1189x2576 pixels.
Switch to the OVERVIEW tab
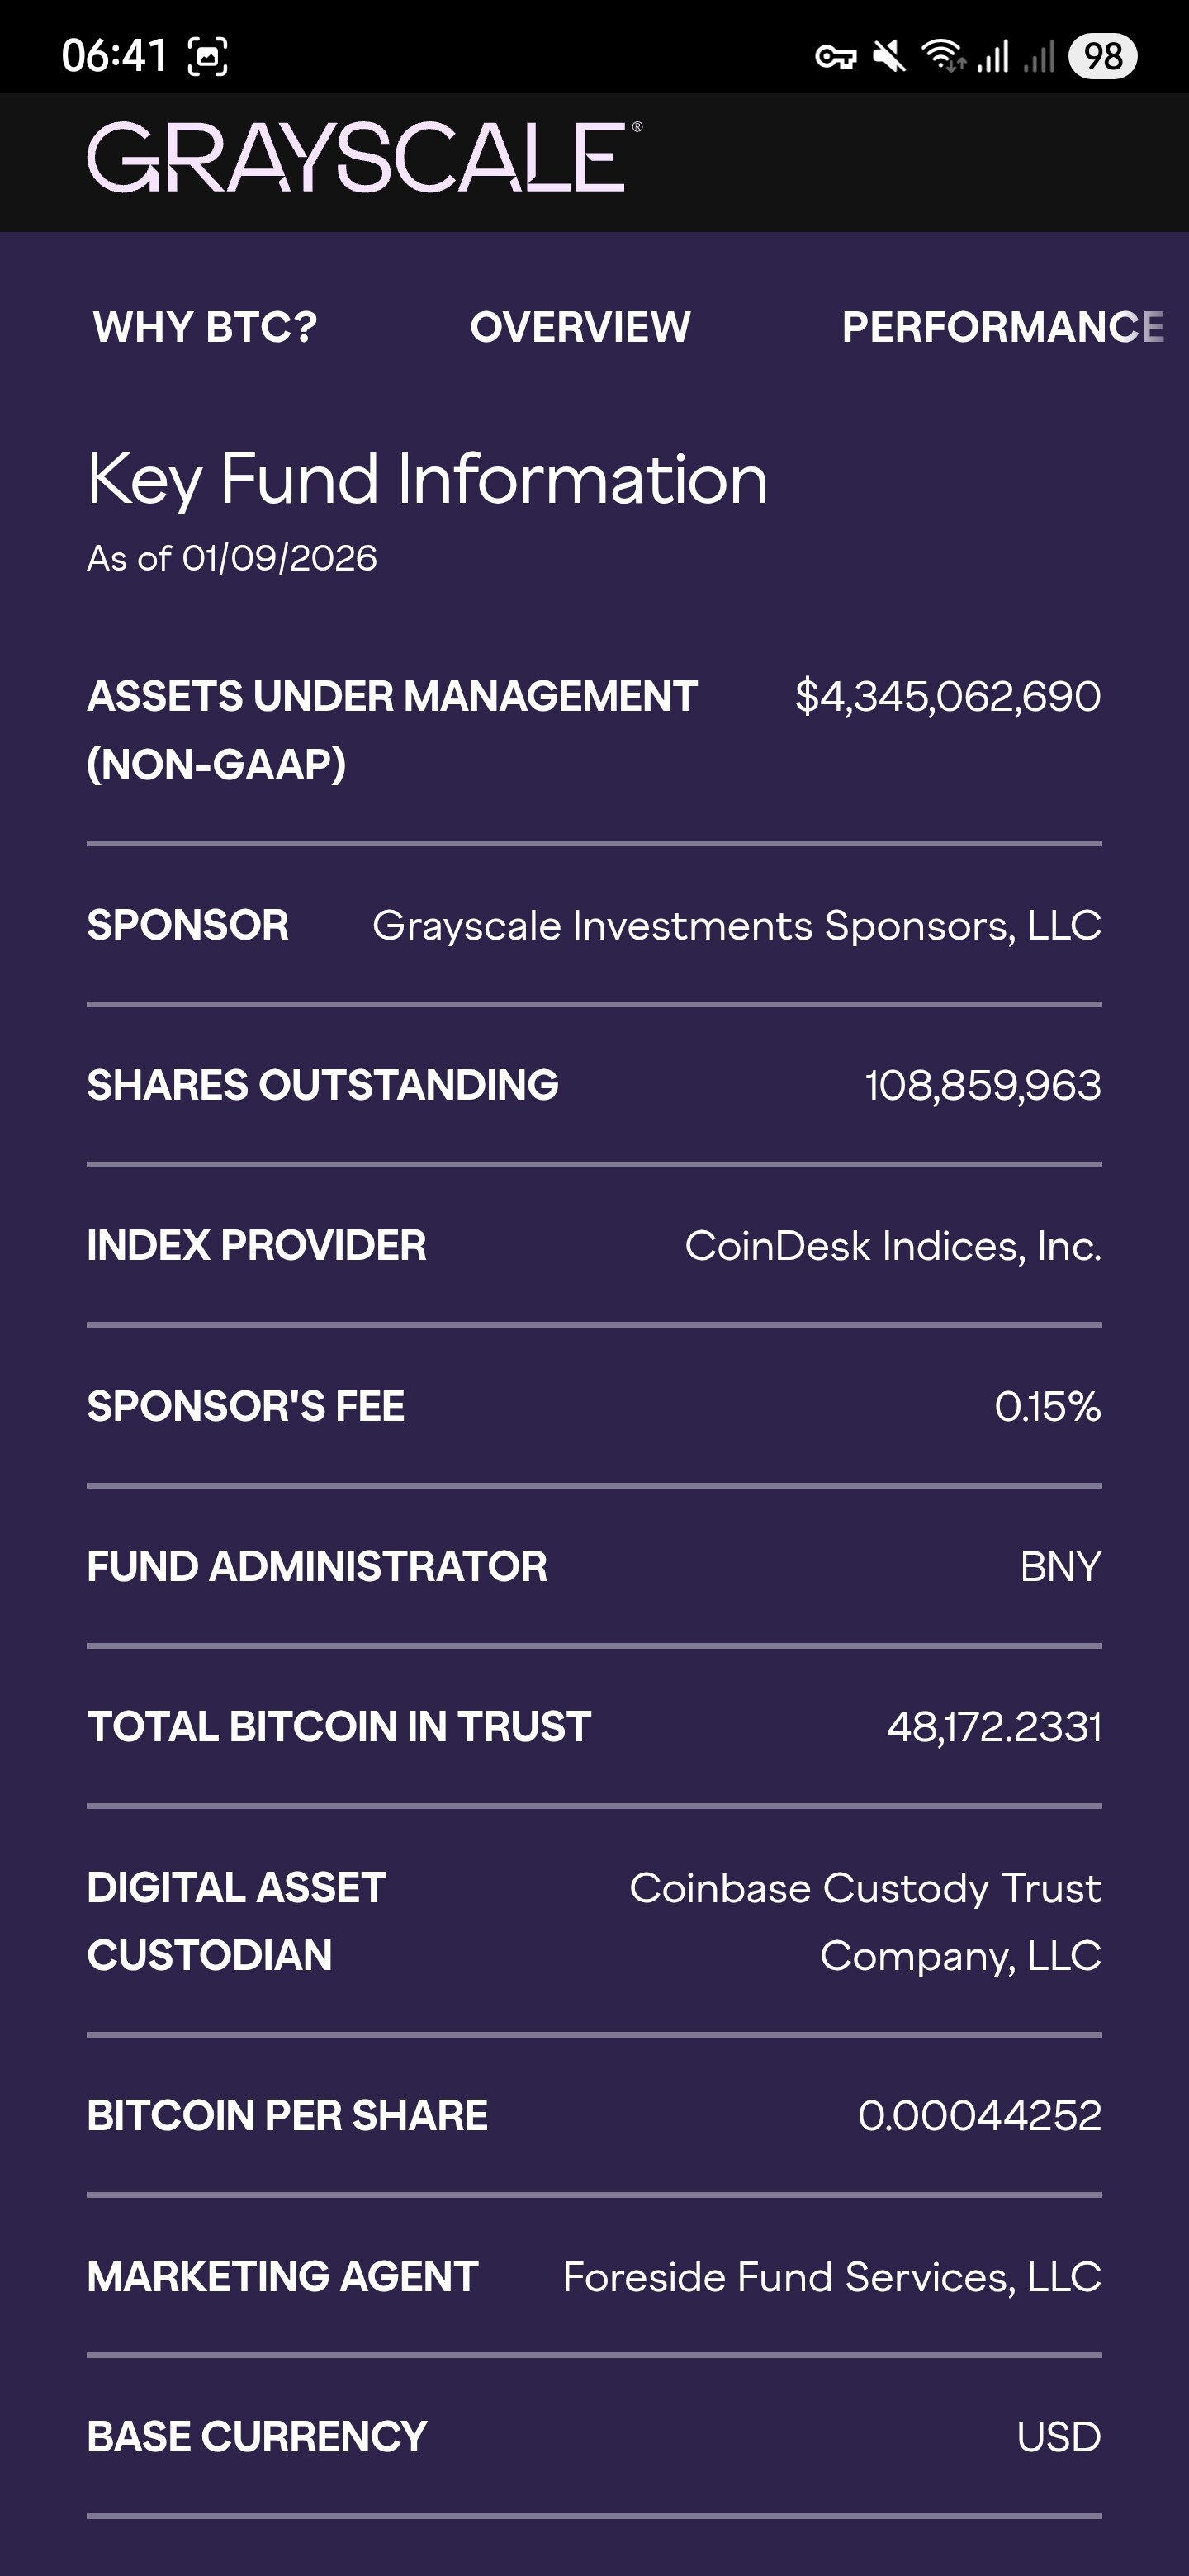coord(580,327)
